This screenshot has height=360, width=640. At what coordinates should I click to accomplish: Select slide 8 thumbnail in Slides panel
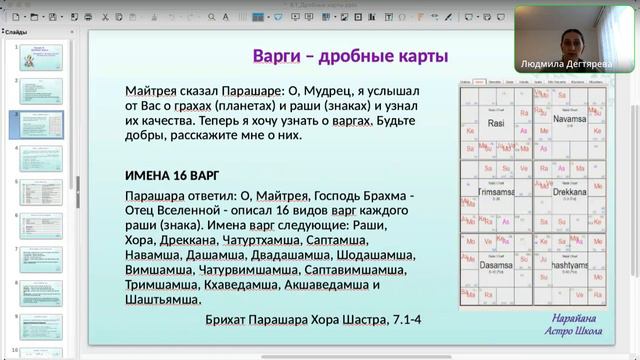coord(41,293)
